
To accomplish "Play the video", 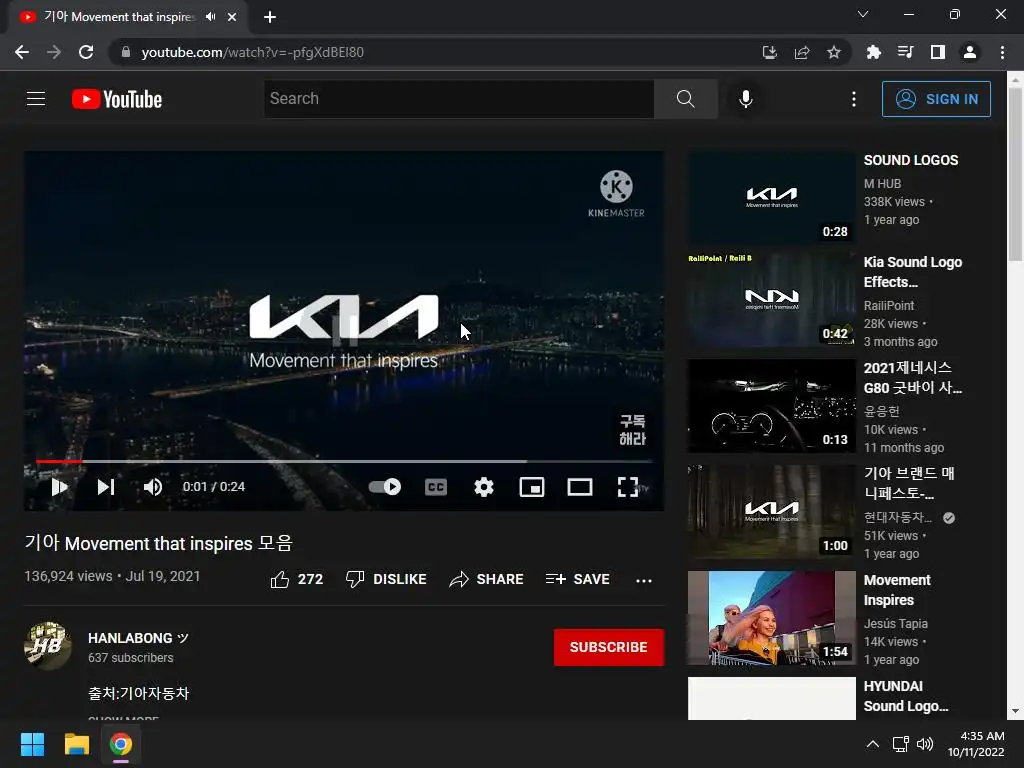I will pos(59,487).
